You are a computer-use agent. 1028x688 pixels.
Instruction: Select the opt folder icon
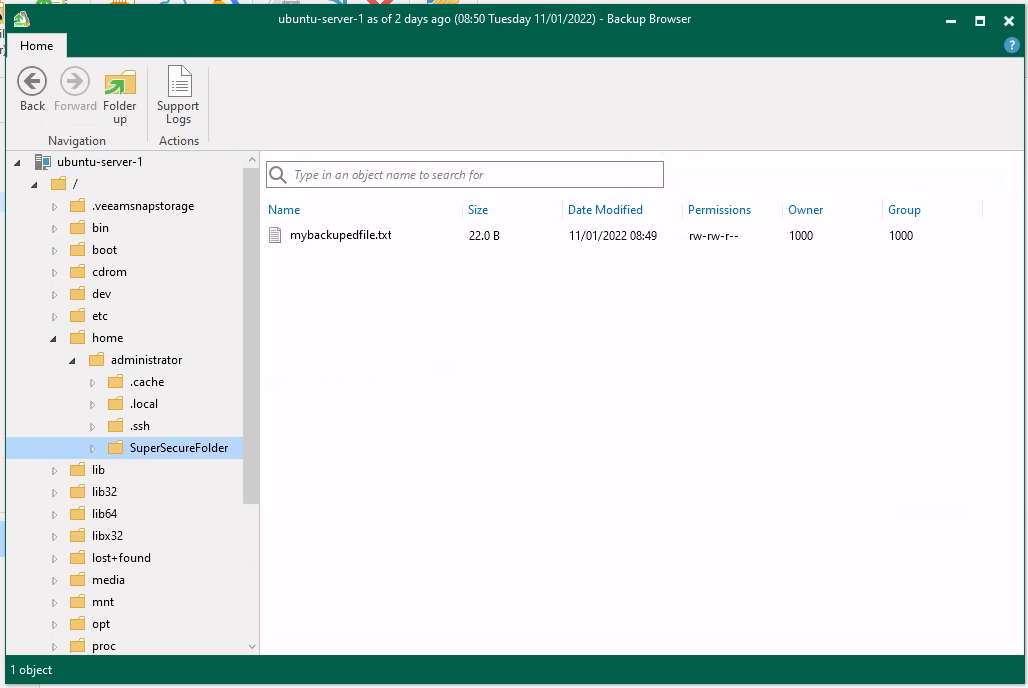(x=77, y=624)
